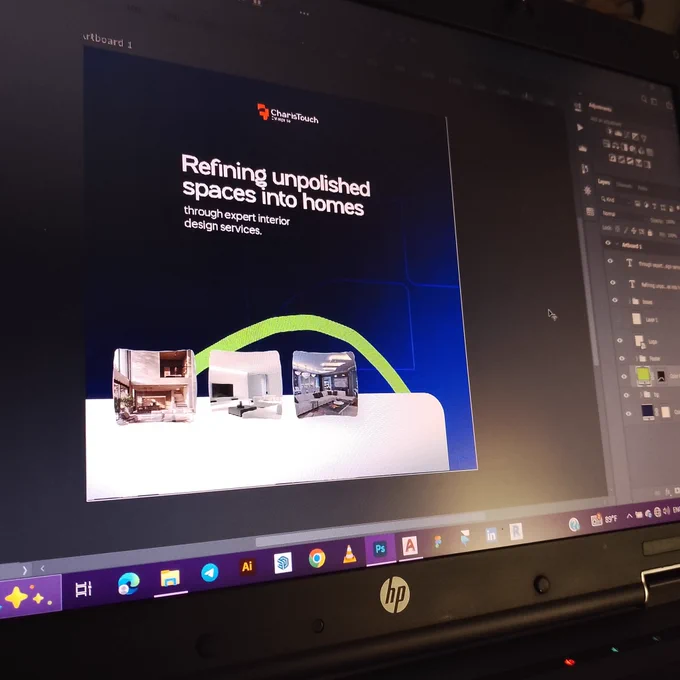This screenshot has width=680, height=680.
Task: Open the workspace switcher icon
Action: [x=654, y=101]
